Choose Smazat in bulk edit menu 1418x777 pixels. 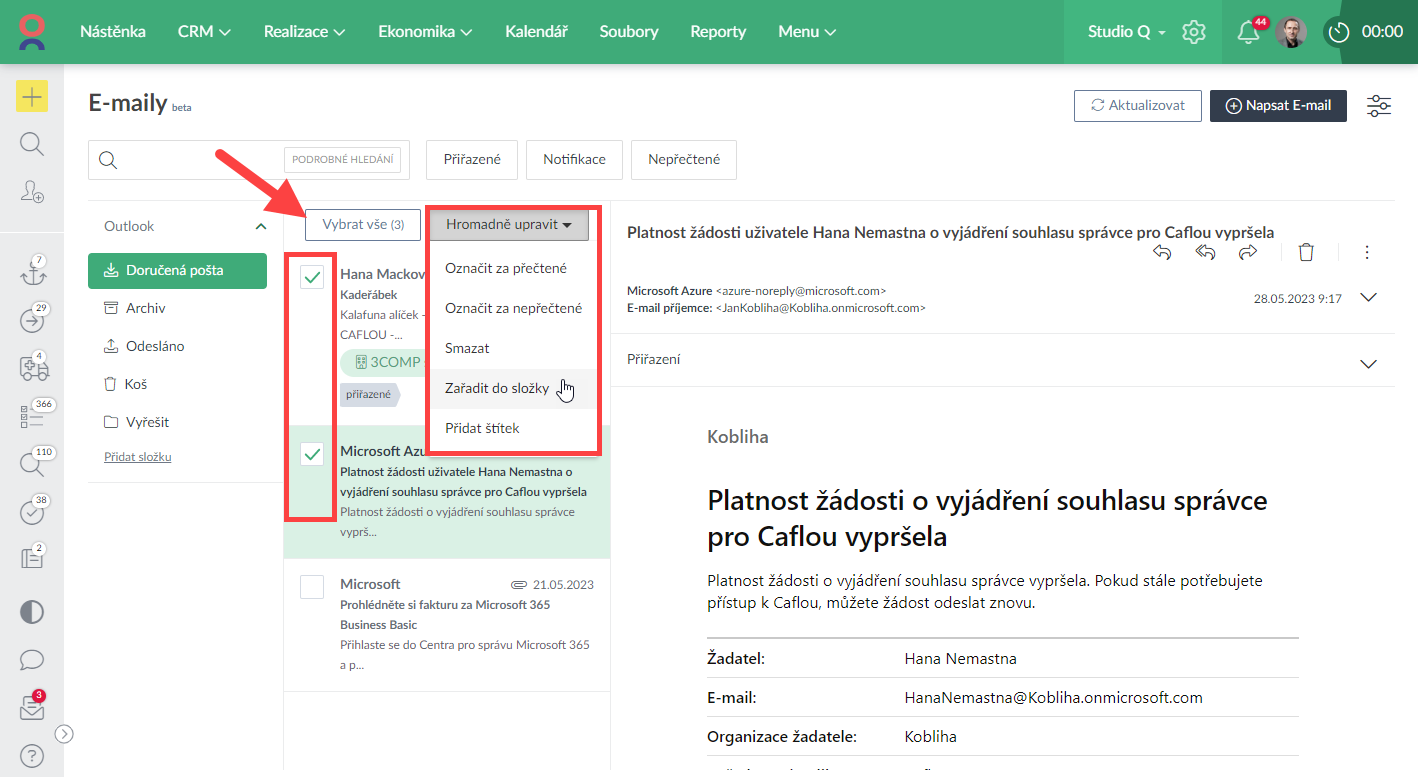513,348
